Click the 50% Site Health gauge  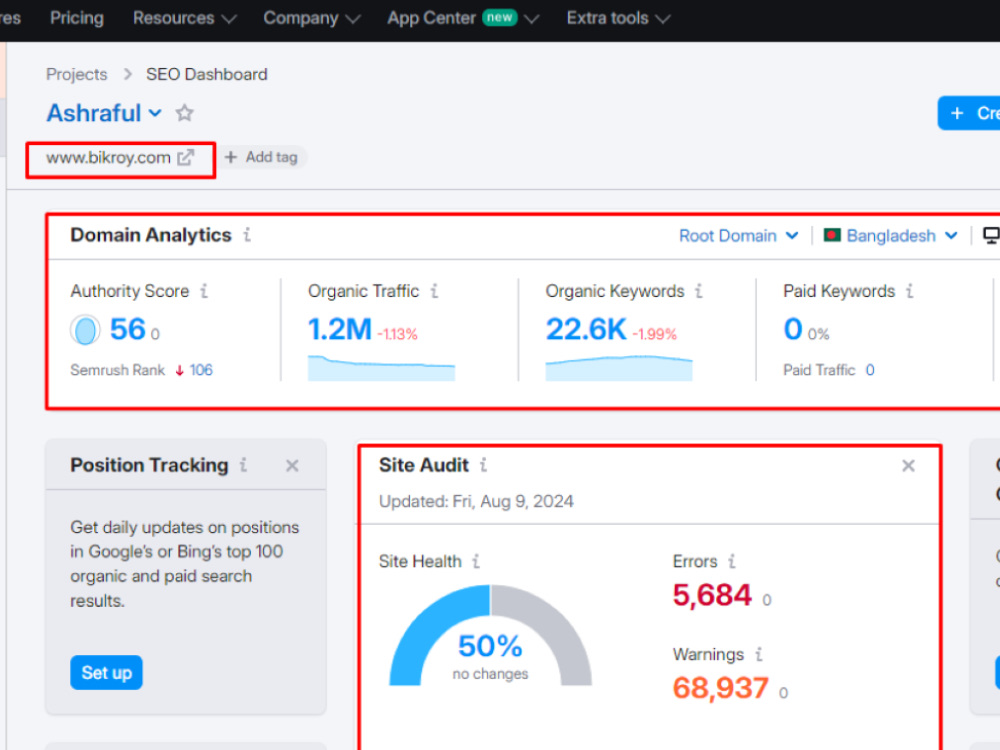pos(490,635)
